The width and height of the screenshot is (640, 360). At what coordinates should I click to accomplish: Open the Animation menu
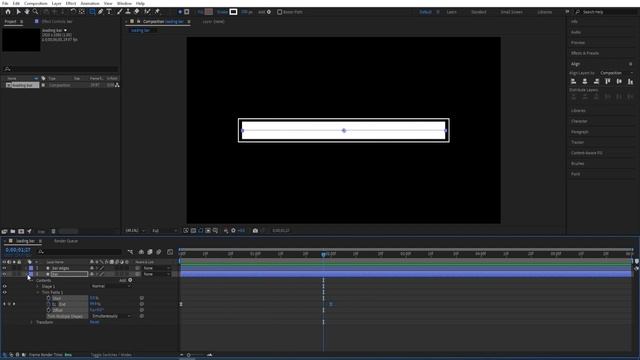[x=90, y=3]
